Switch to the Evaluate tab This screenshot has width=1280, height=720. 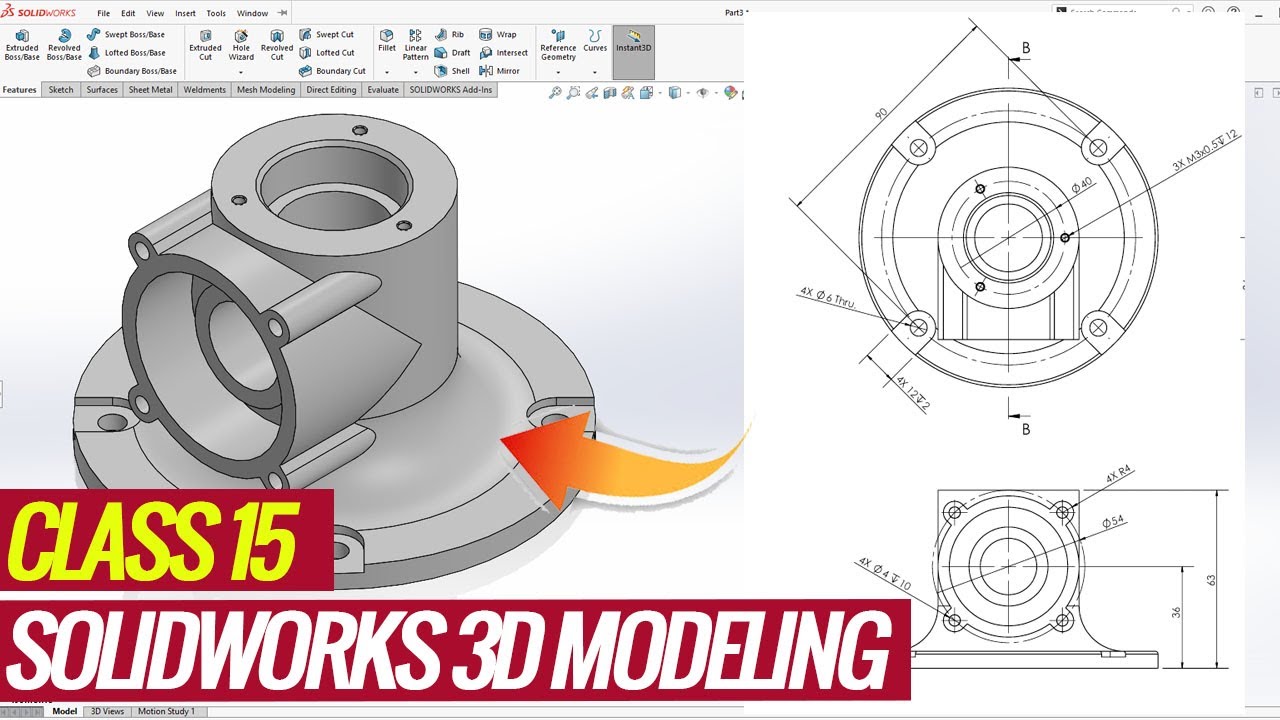[383, 90]
